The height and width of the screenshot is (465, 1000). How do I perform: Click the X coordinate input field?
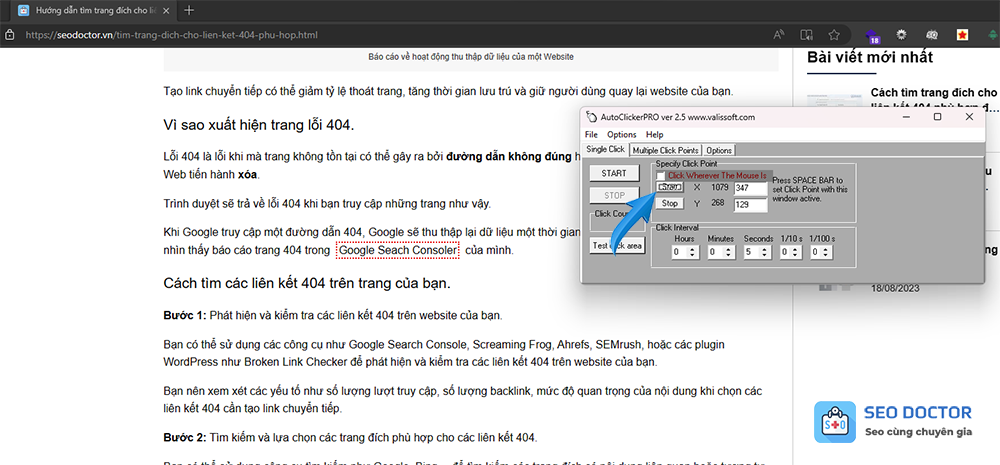(749, 188)
